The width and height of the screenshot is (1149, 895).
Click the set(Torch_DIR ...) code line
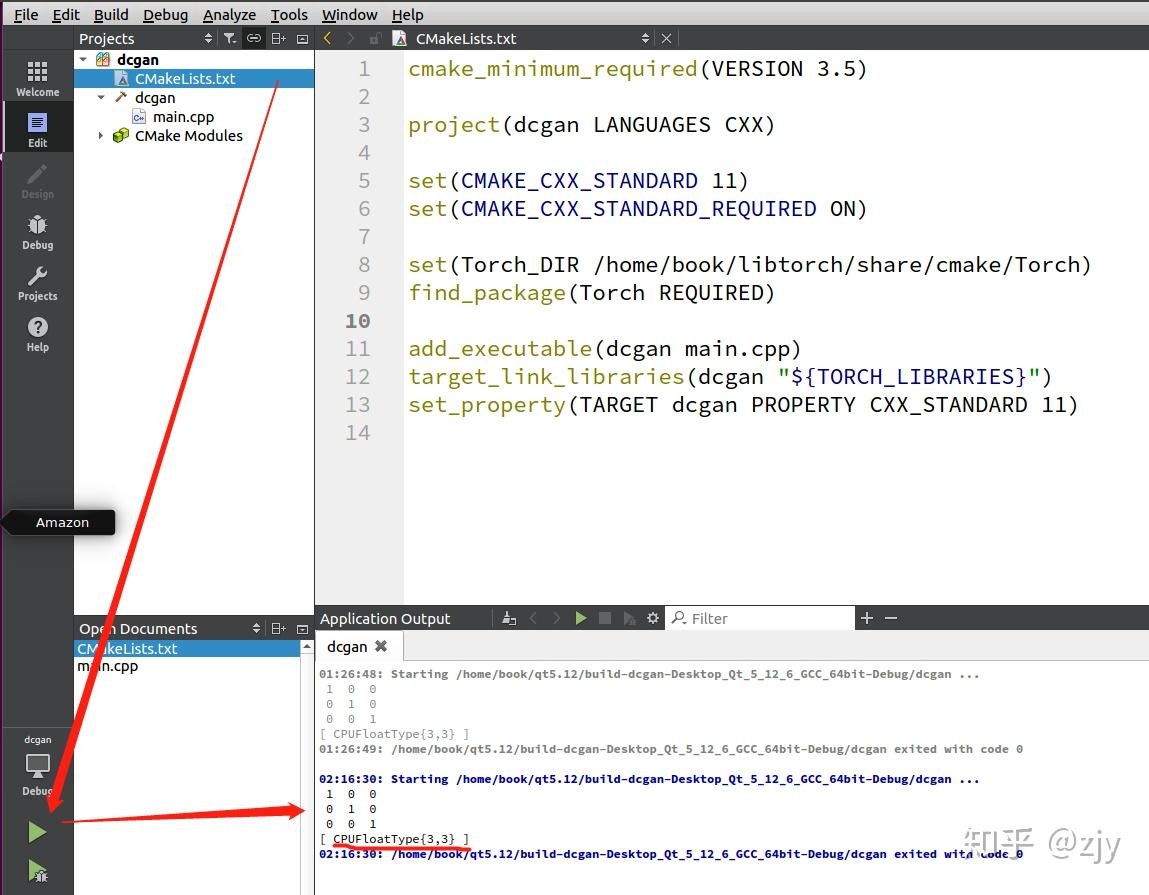tap(750, 265)
